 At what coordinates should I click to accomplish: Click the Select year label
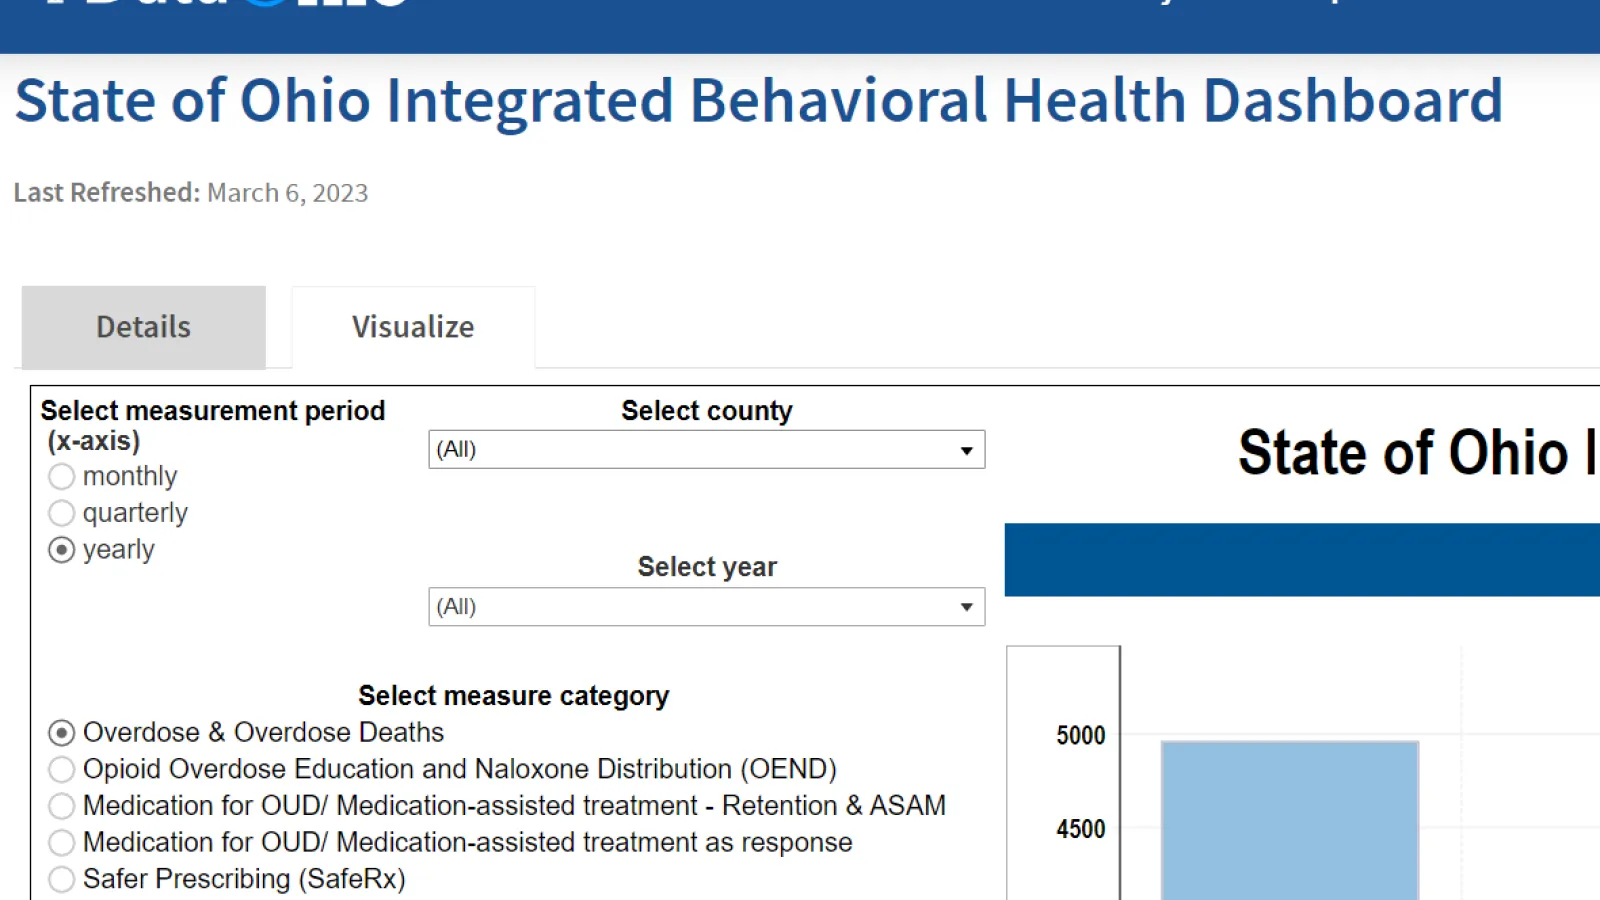point(707,567)
